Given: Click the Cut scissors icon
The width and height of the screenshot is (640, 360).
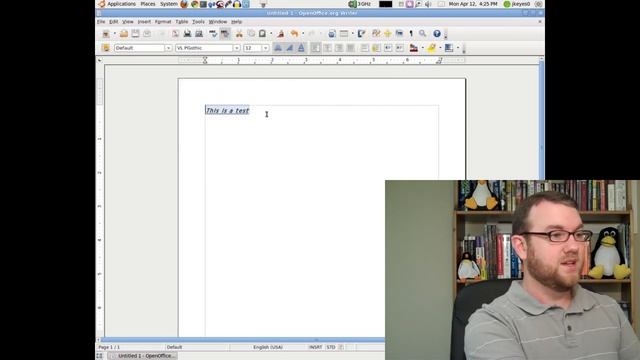Looking at the screenshot, I should [x=239, y=34].
